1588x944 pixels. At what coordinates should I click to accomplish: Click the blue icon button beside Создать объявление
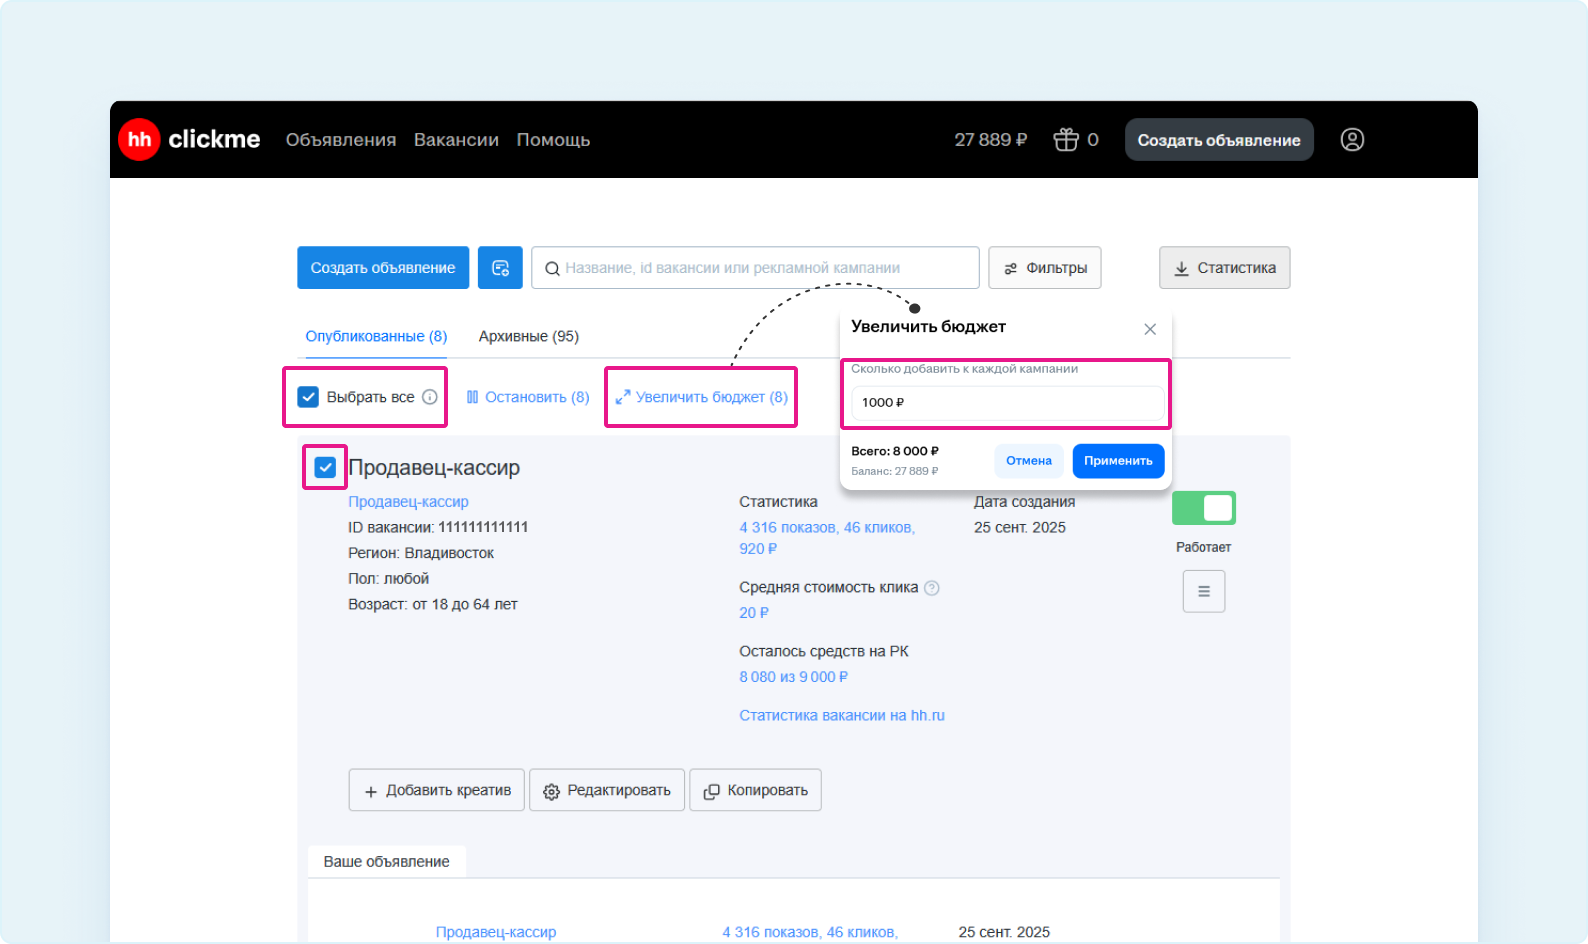point(500,268)
